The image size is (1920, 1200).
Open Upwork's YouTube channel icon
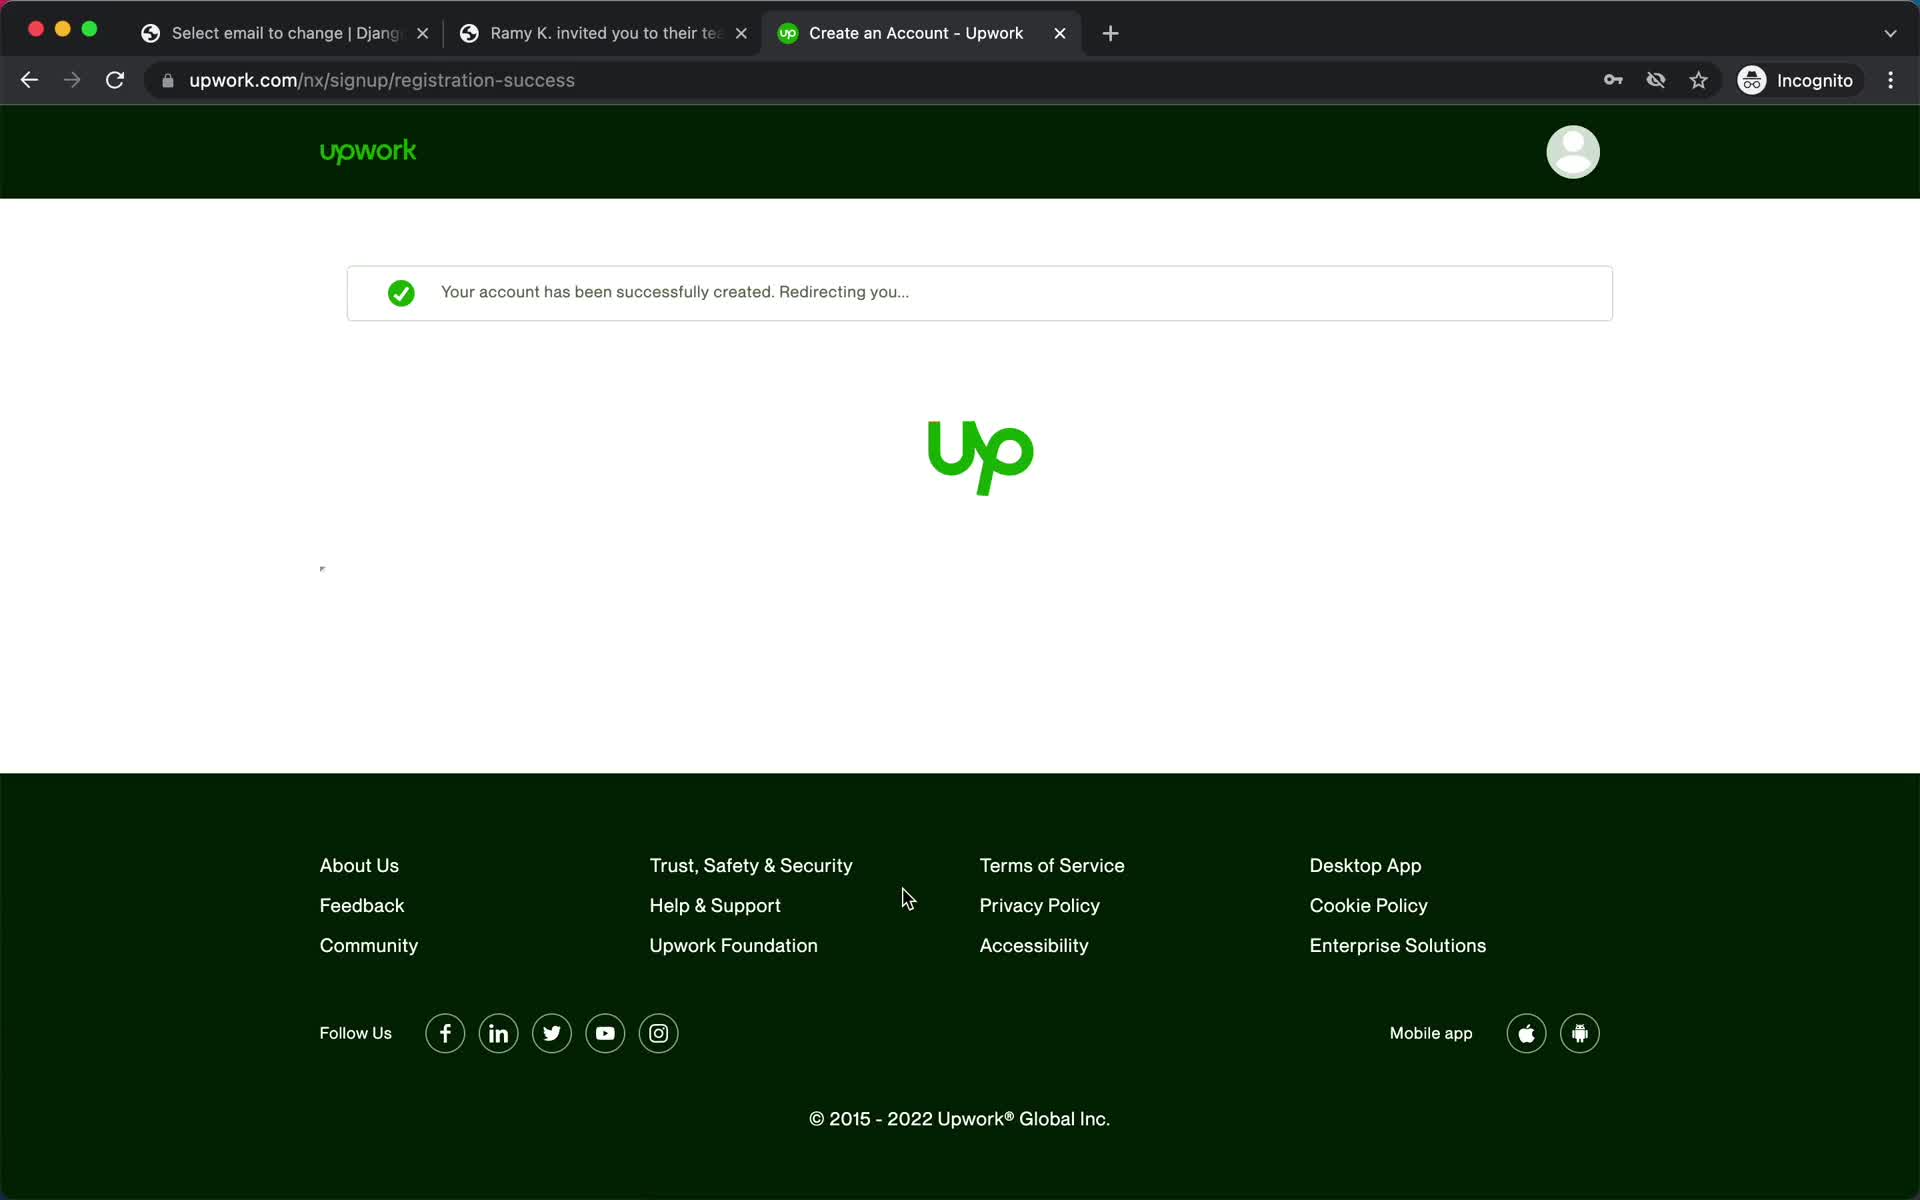click(605, 1033)
